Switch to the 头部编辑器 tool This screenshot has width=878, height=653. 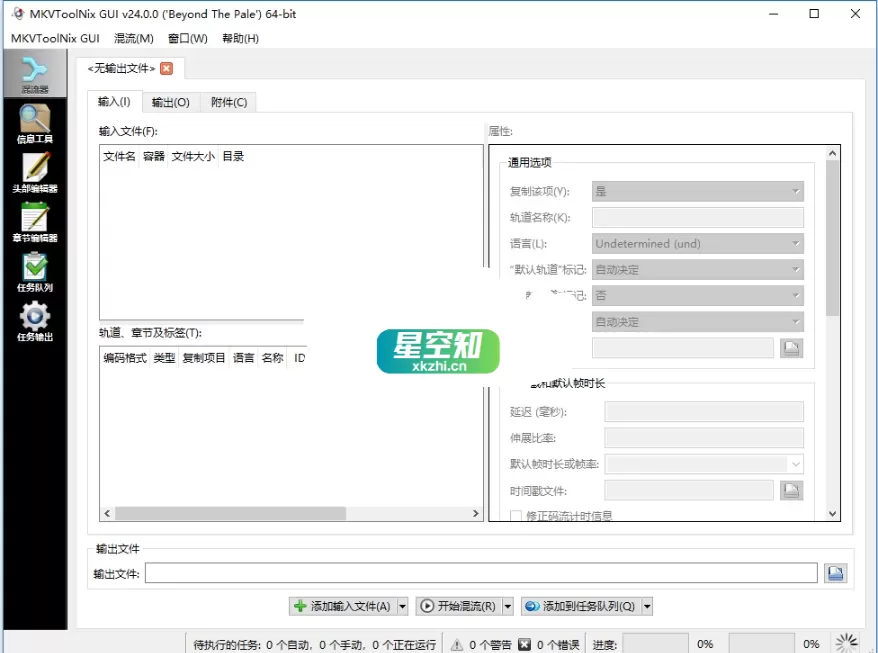pyautogui.click(x=35, y=172)
